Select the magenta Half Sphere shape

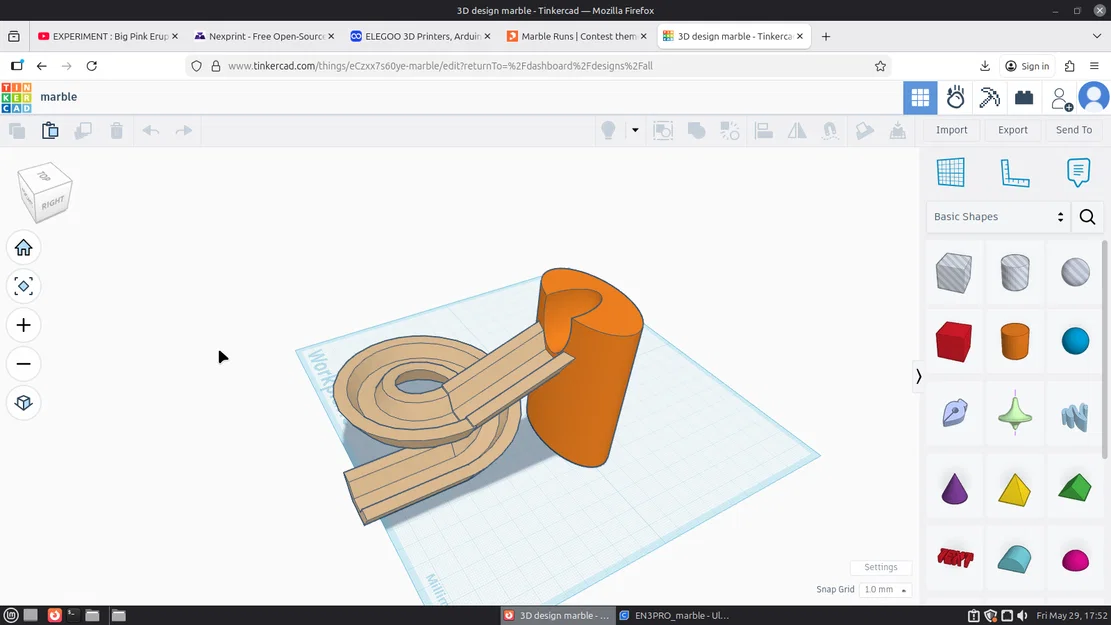tap(1076, 560)
